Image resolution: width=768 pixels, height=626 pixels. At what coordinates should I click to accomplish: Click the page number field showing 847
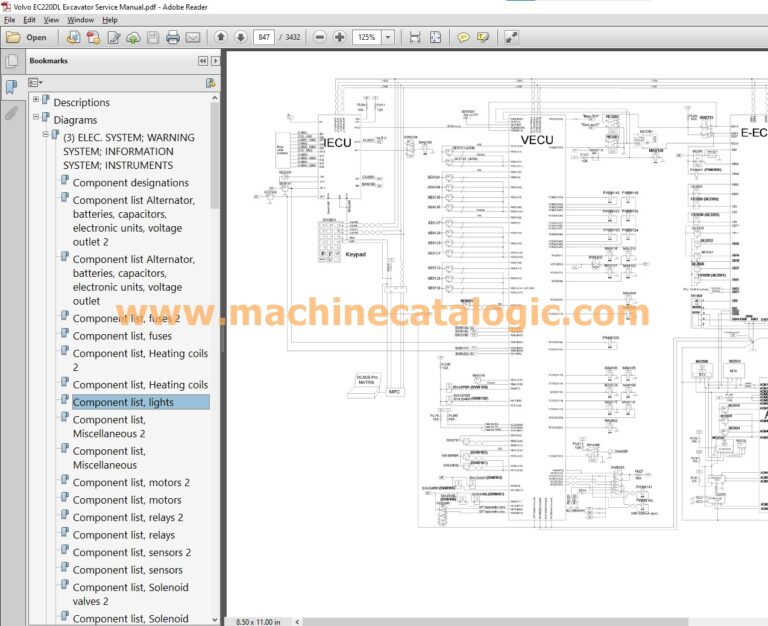[x=264, y=37]
